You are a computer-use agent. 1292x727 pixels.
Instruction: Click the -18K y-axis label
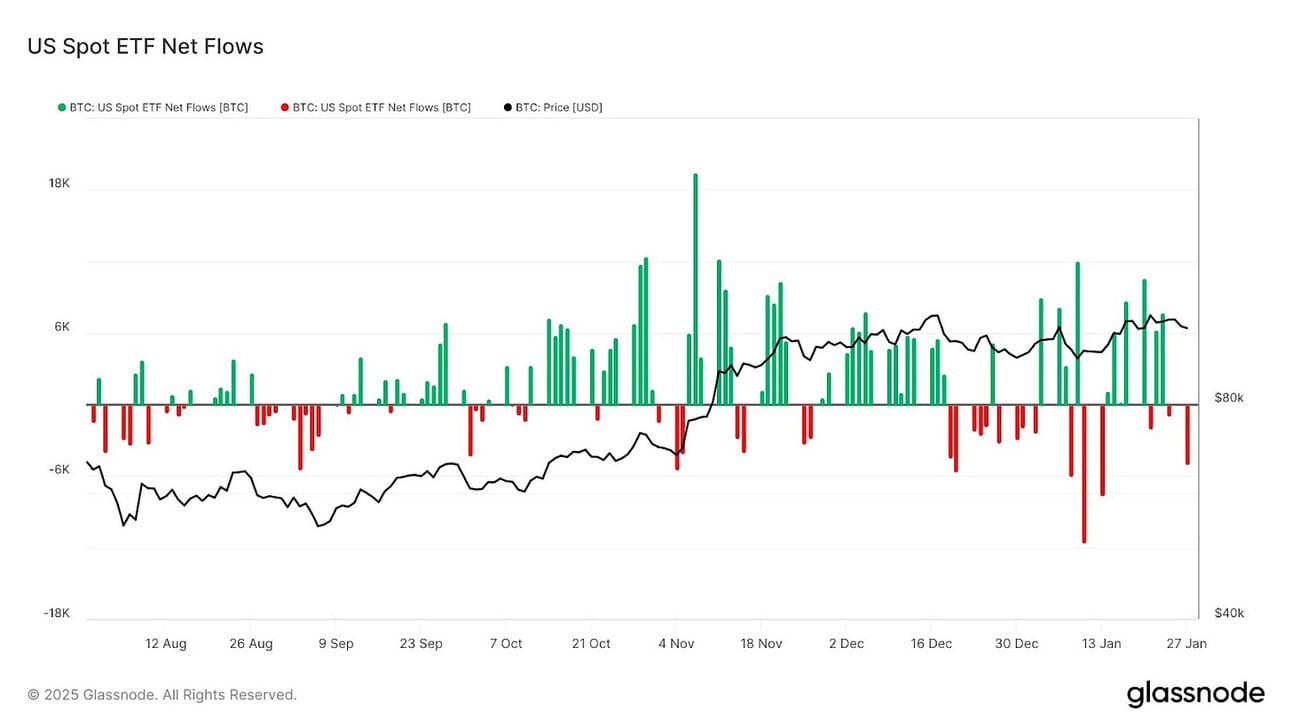click(57, 613)
